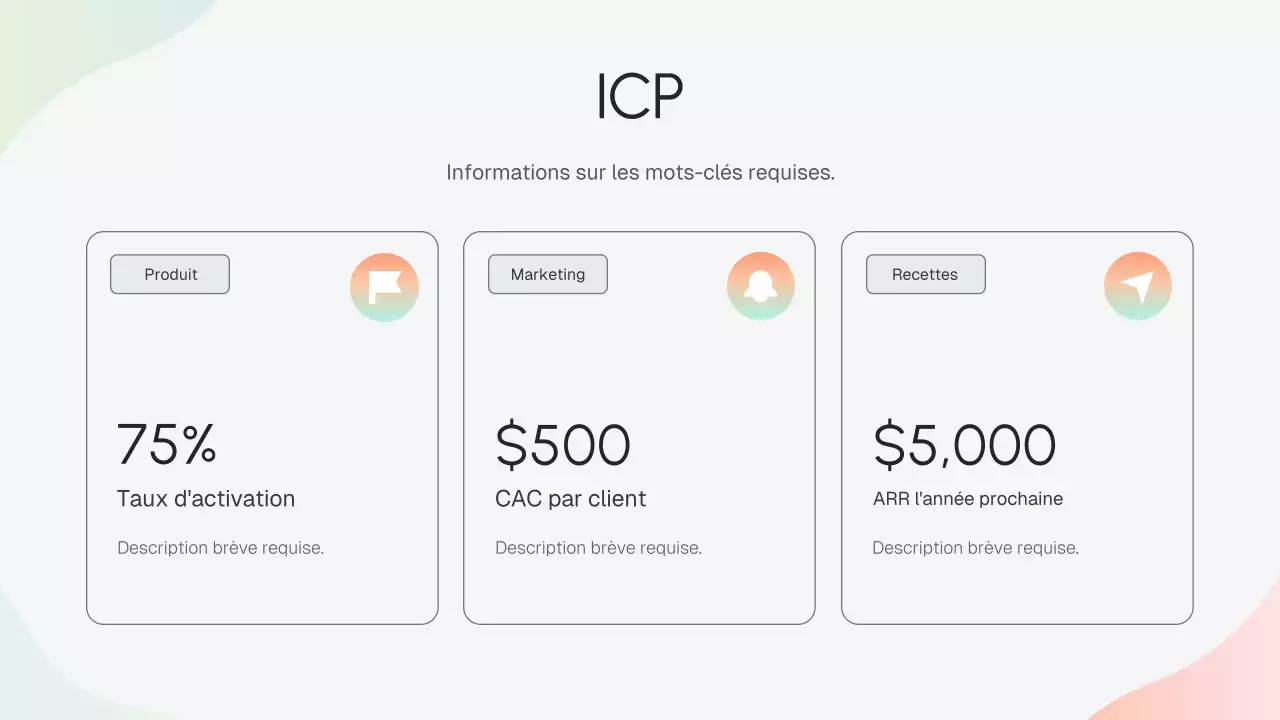Screen dimensions: 1280x720
Task: Select the "Taux d'activation" heading
Action: (x=206, y=498)
